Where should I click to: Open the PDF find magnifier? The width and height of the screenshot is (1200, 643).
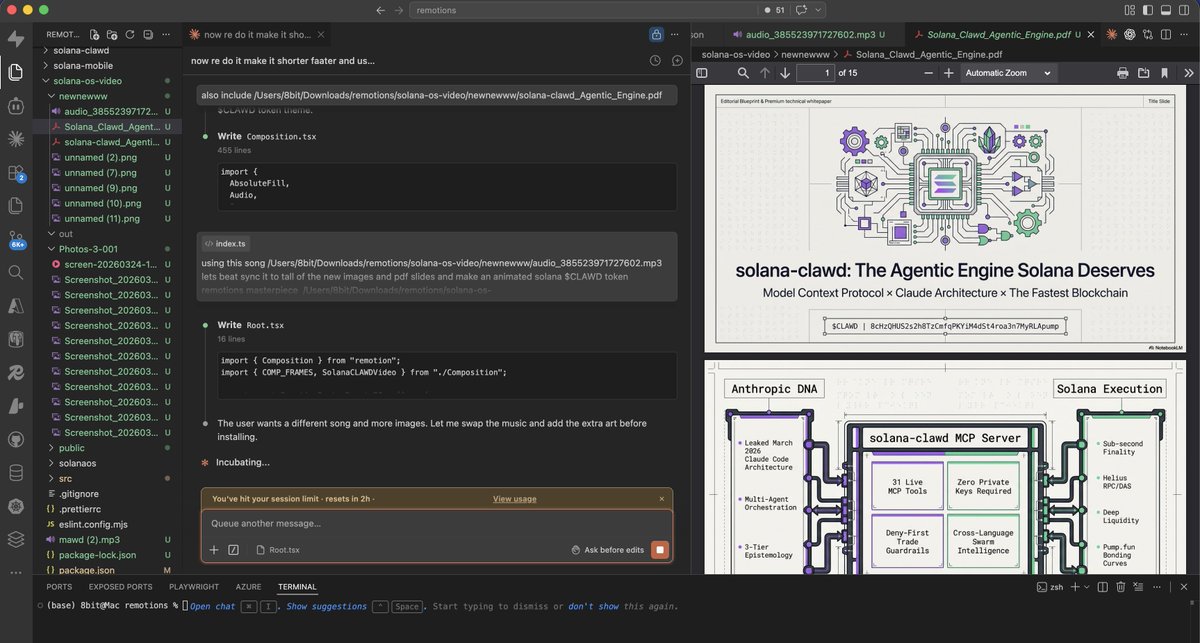pyautogui.click(x=743, y=73)
